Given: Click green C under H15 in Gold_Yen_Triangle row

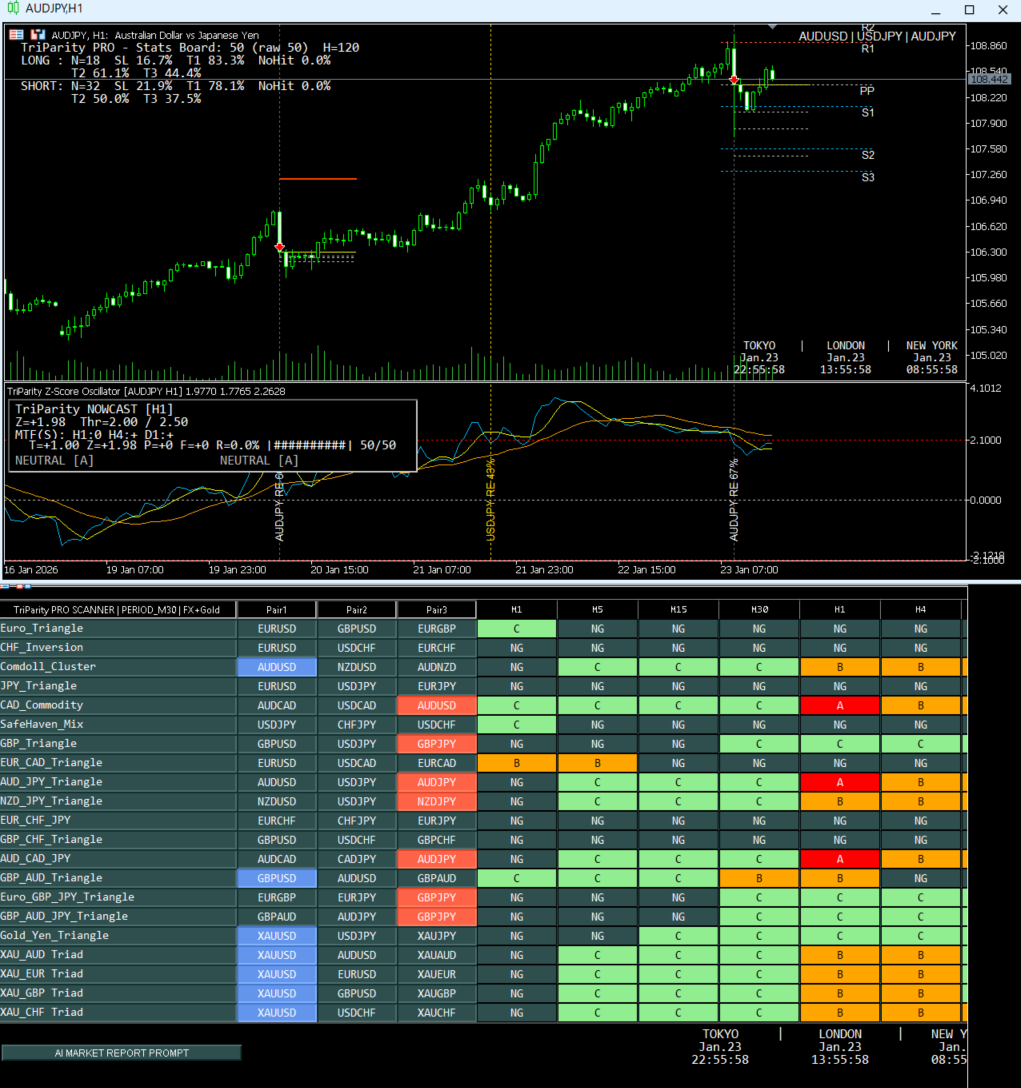Looking at the screenshot, I should tap(678, 935).
